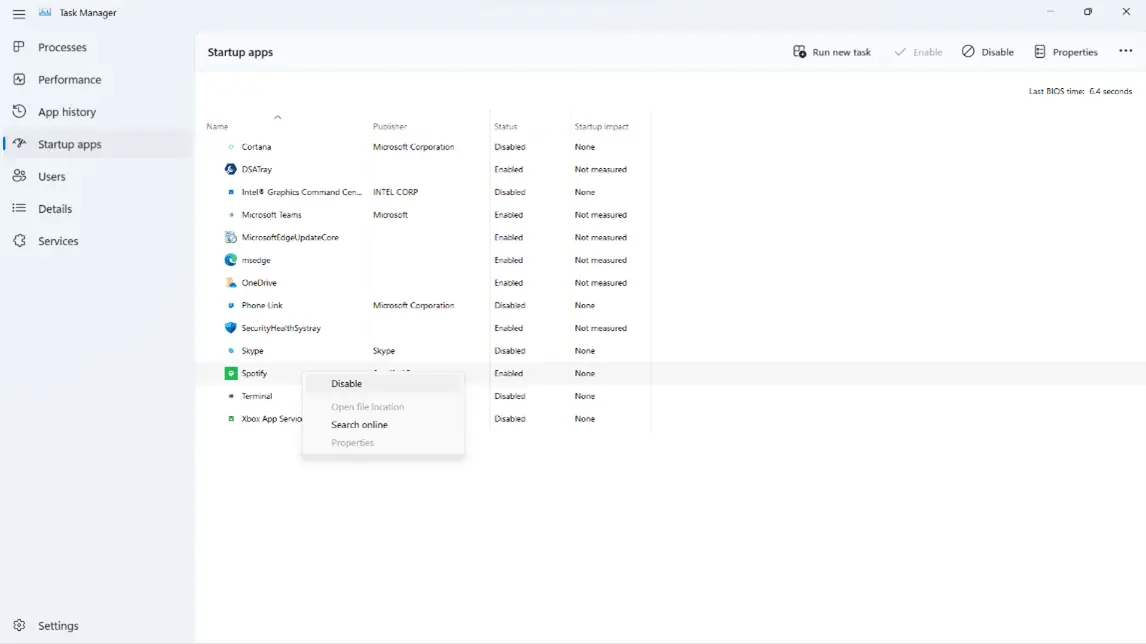Click the Last BIOS time text
The image size is (1146, 644).
tap(1080, 91)
